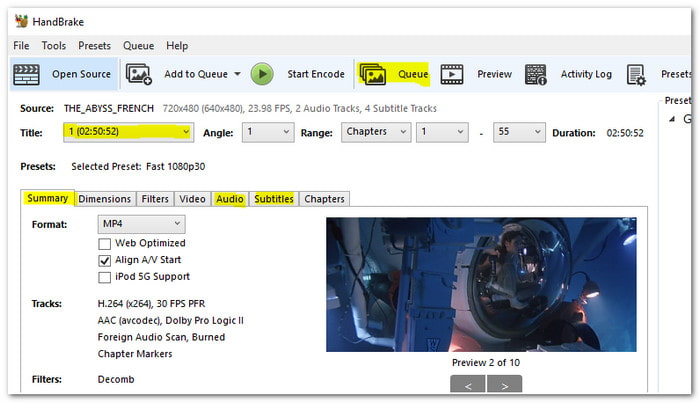700x403 pixels.
Task: Click the Start Encode label
Action: tap(316, 74)
